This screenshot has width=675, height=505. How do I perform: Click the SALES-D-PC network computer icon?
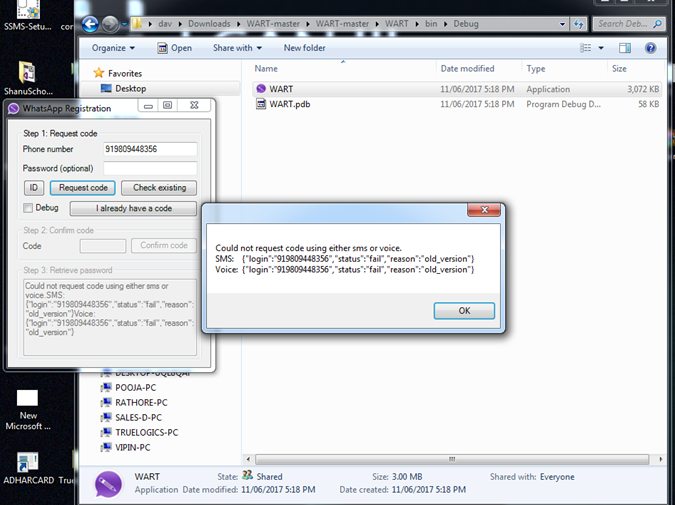tap(106, 418)
